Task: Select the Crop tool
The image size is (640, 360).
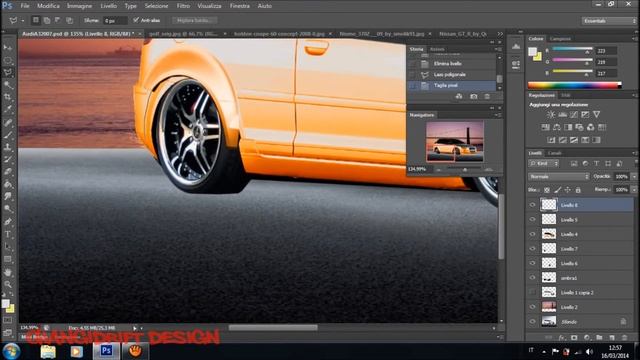Action: (x=8, y=97)
